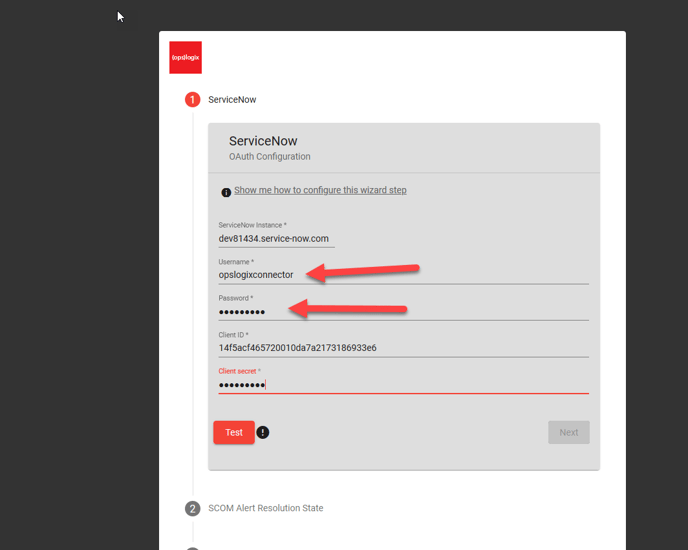
Task: Click the exclamation icon next to Test
Action: (x=263, y=432)
